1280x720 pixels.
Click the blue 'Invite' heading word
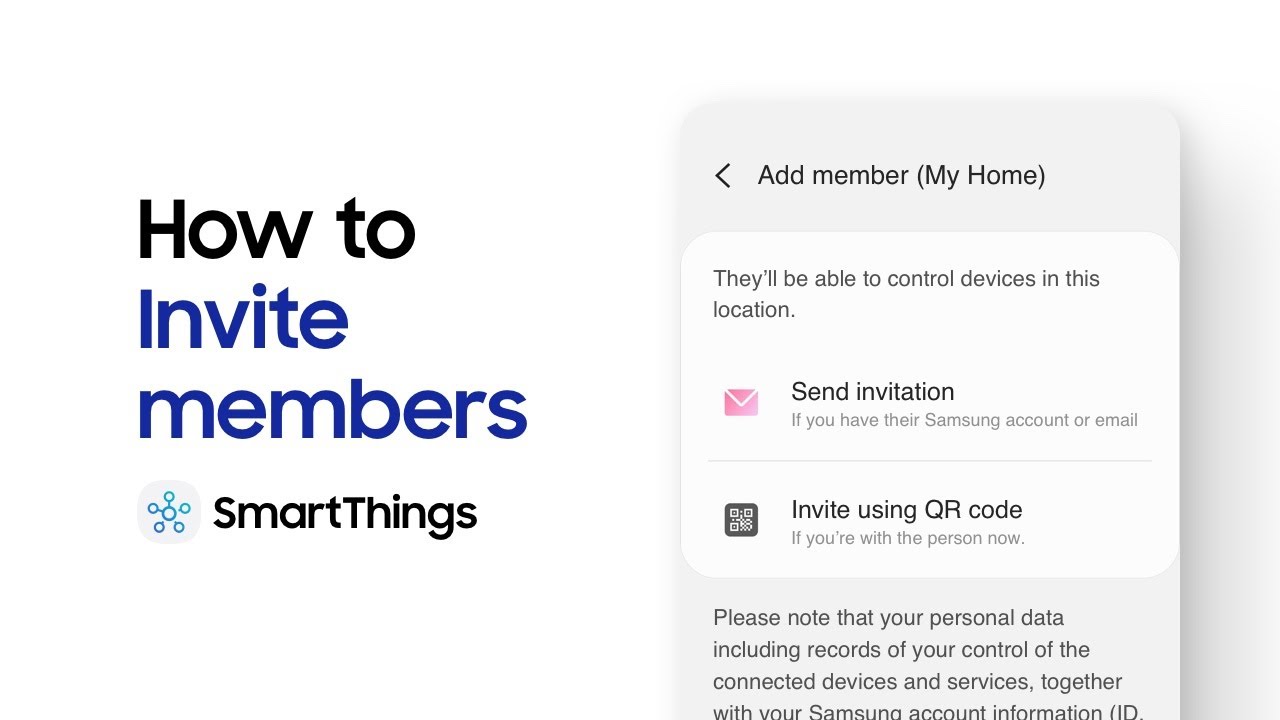[x=243, y=319]
